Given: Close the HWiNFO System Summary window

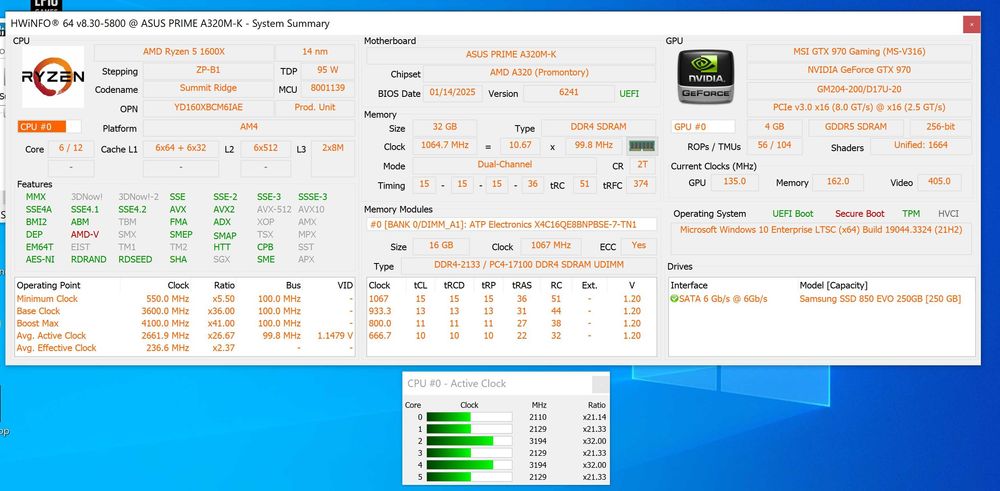Looking at the screenshot, I should [x=971, y=24].
